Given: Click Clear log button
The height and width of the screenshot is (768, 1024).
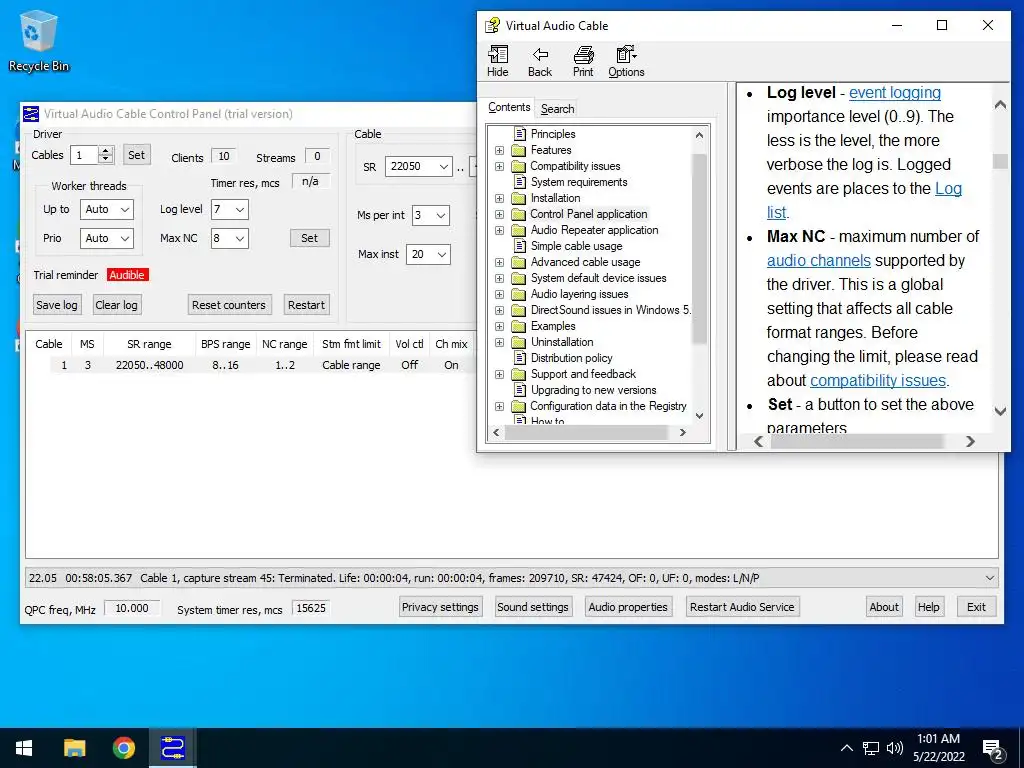Looking at the screenshot, I should click(x=116, y=305).
